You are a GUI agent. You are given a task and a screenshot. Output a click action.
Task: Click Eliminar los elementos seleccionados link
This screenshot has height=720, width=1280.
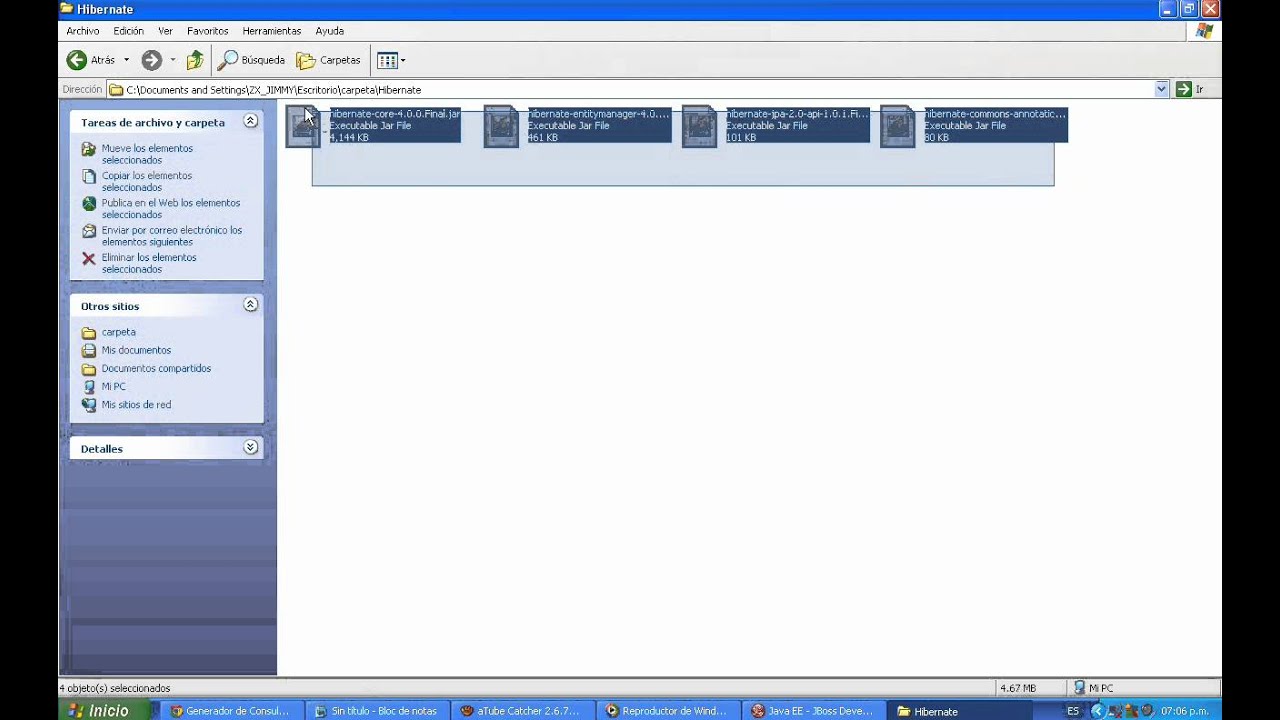coord(149,263)
